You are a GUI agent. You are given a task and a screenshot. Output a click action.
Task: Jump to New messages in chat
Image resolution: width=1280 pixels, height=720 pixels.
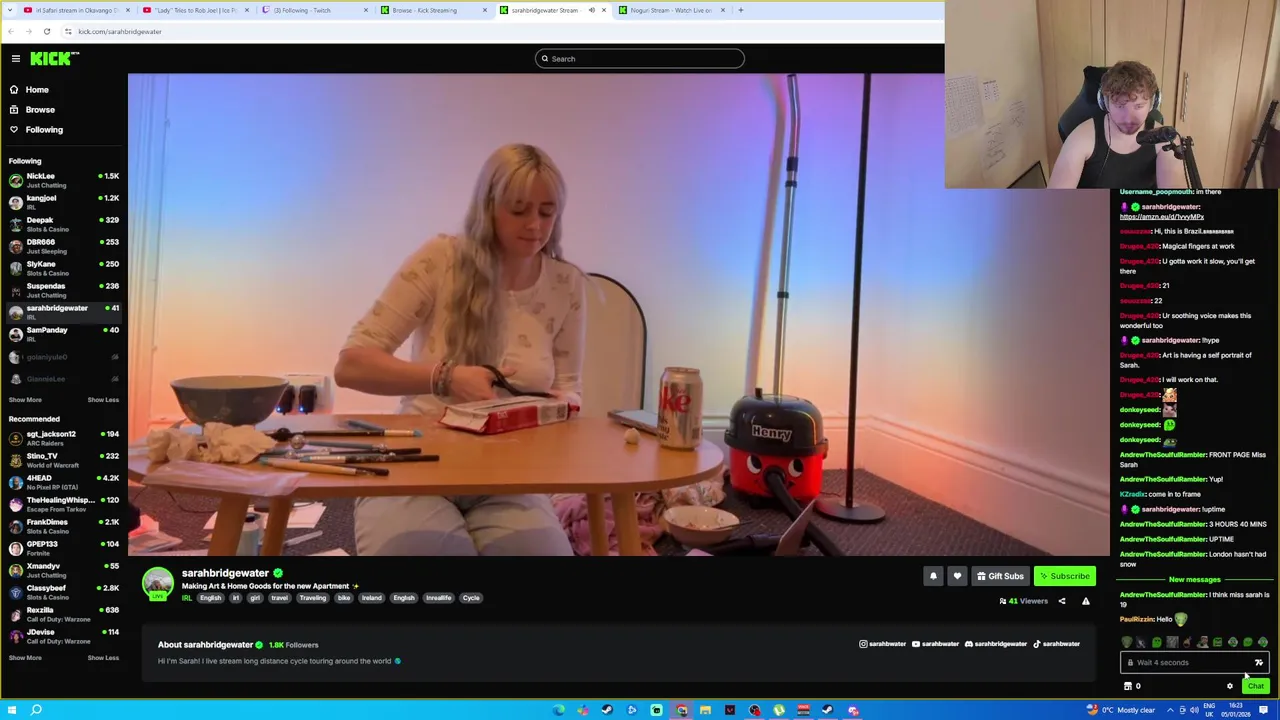1194,580
